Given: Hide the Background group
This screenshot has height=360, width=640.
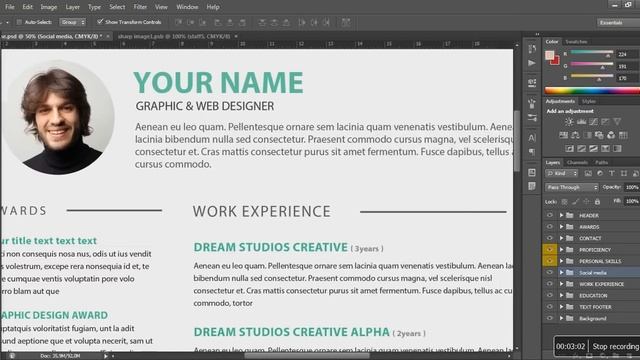Looking at the screenshot, I should 550,318.
